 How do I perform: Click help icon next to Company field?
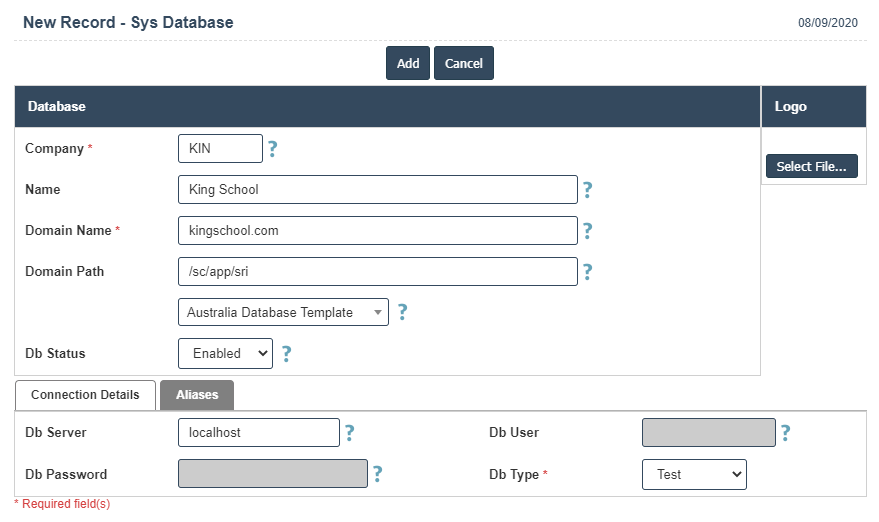[x=272, y=149]
